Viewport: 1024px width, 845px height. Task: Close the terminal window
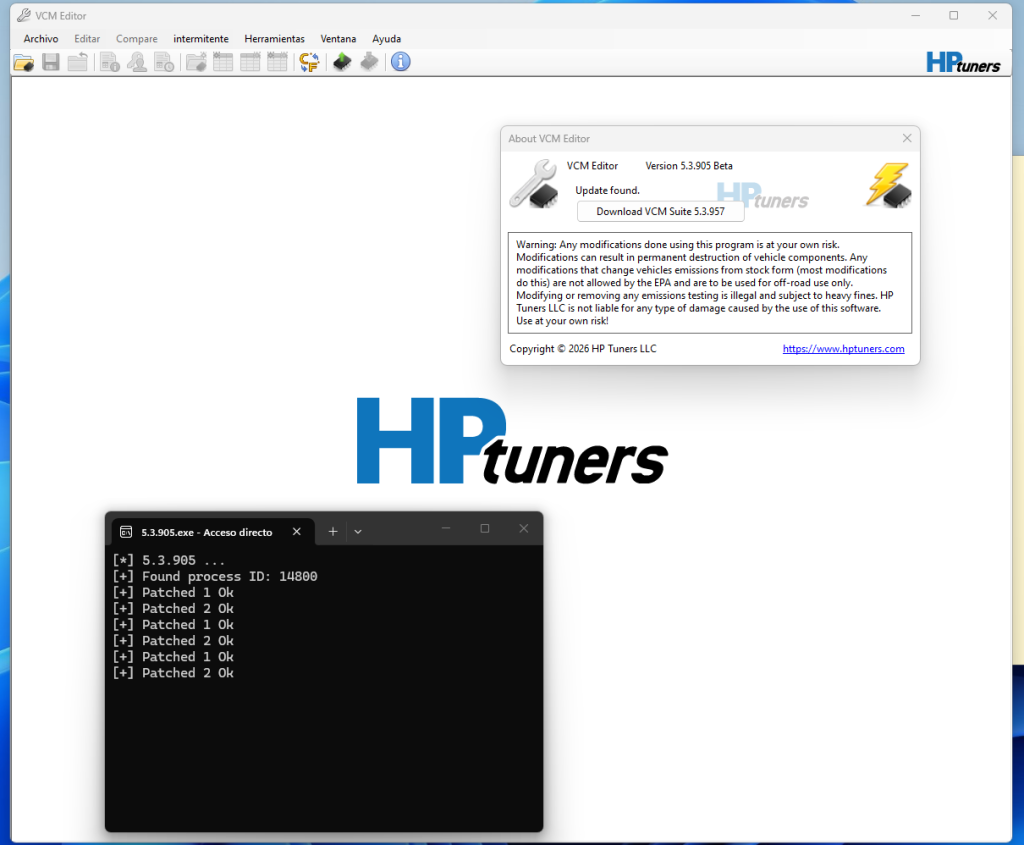(524, 528)
